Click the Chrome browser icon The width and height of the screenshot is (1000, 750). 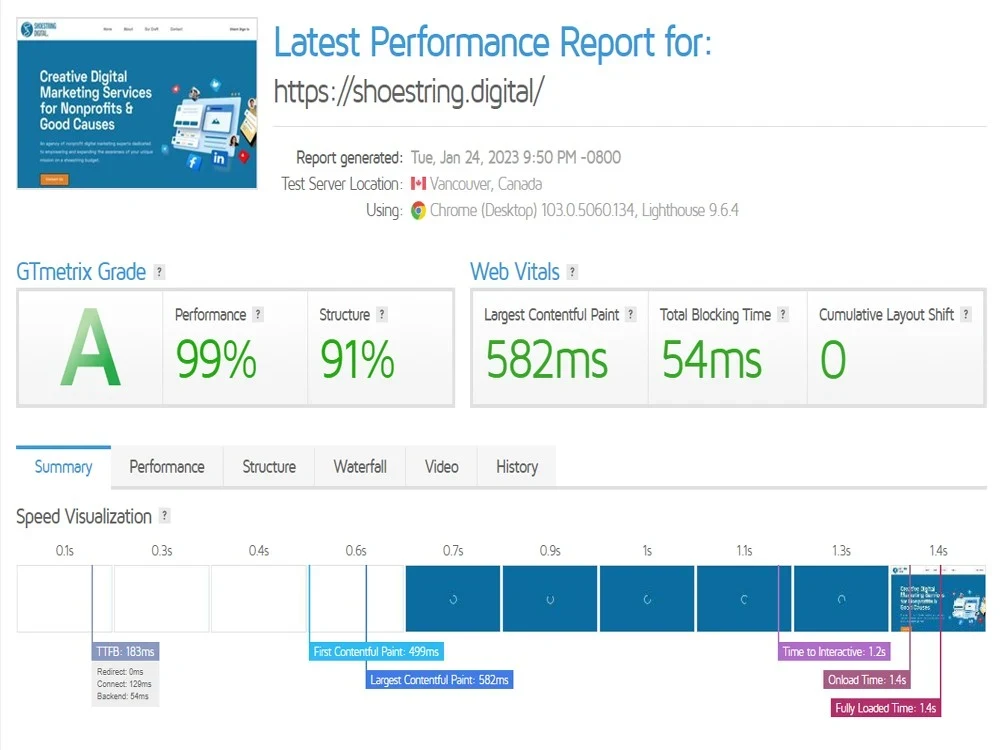coord(418,210)
